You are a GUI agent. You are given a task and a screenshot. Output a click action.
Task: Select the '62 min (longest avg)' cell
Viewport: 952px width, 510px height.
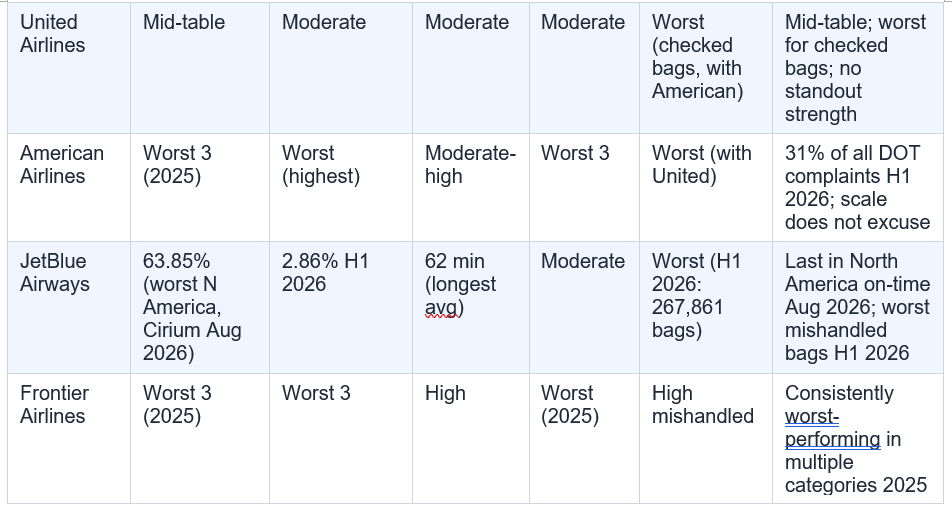point(471,307)
